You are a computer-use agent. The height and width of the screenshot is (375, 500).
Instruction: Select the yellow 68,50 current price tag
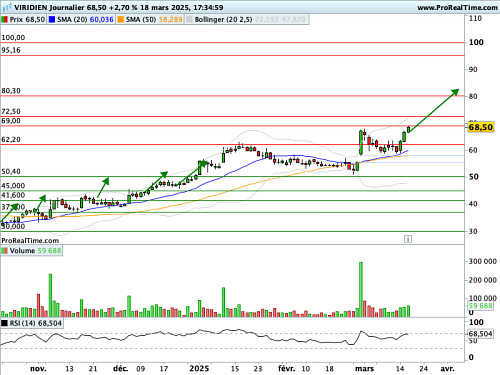tap(480, 127)
